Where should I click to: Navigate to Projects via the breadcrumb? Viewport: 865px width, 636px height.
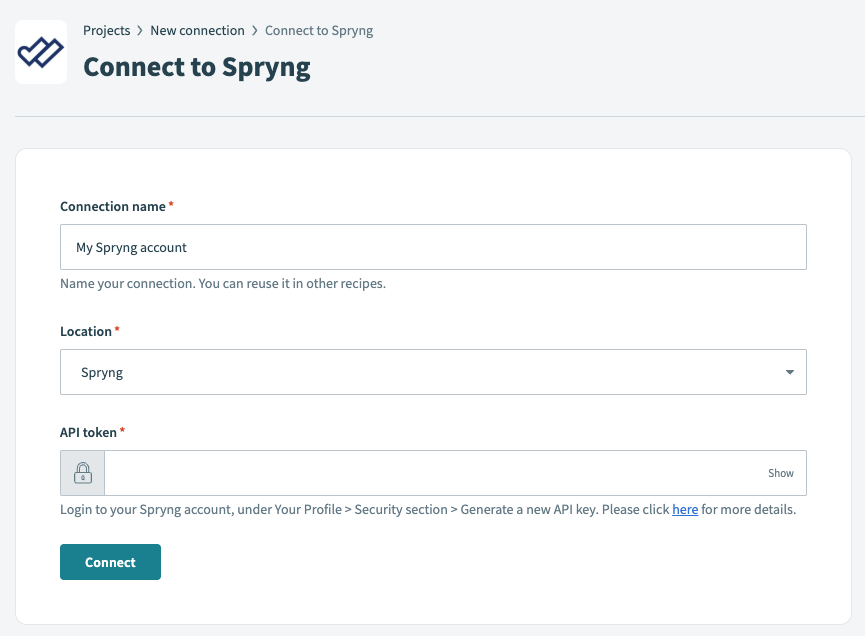(107, 30)
